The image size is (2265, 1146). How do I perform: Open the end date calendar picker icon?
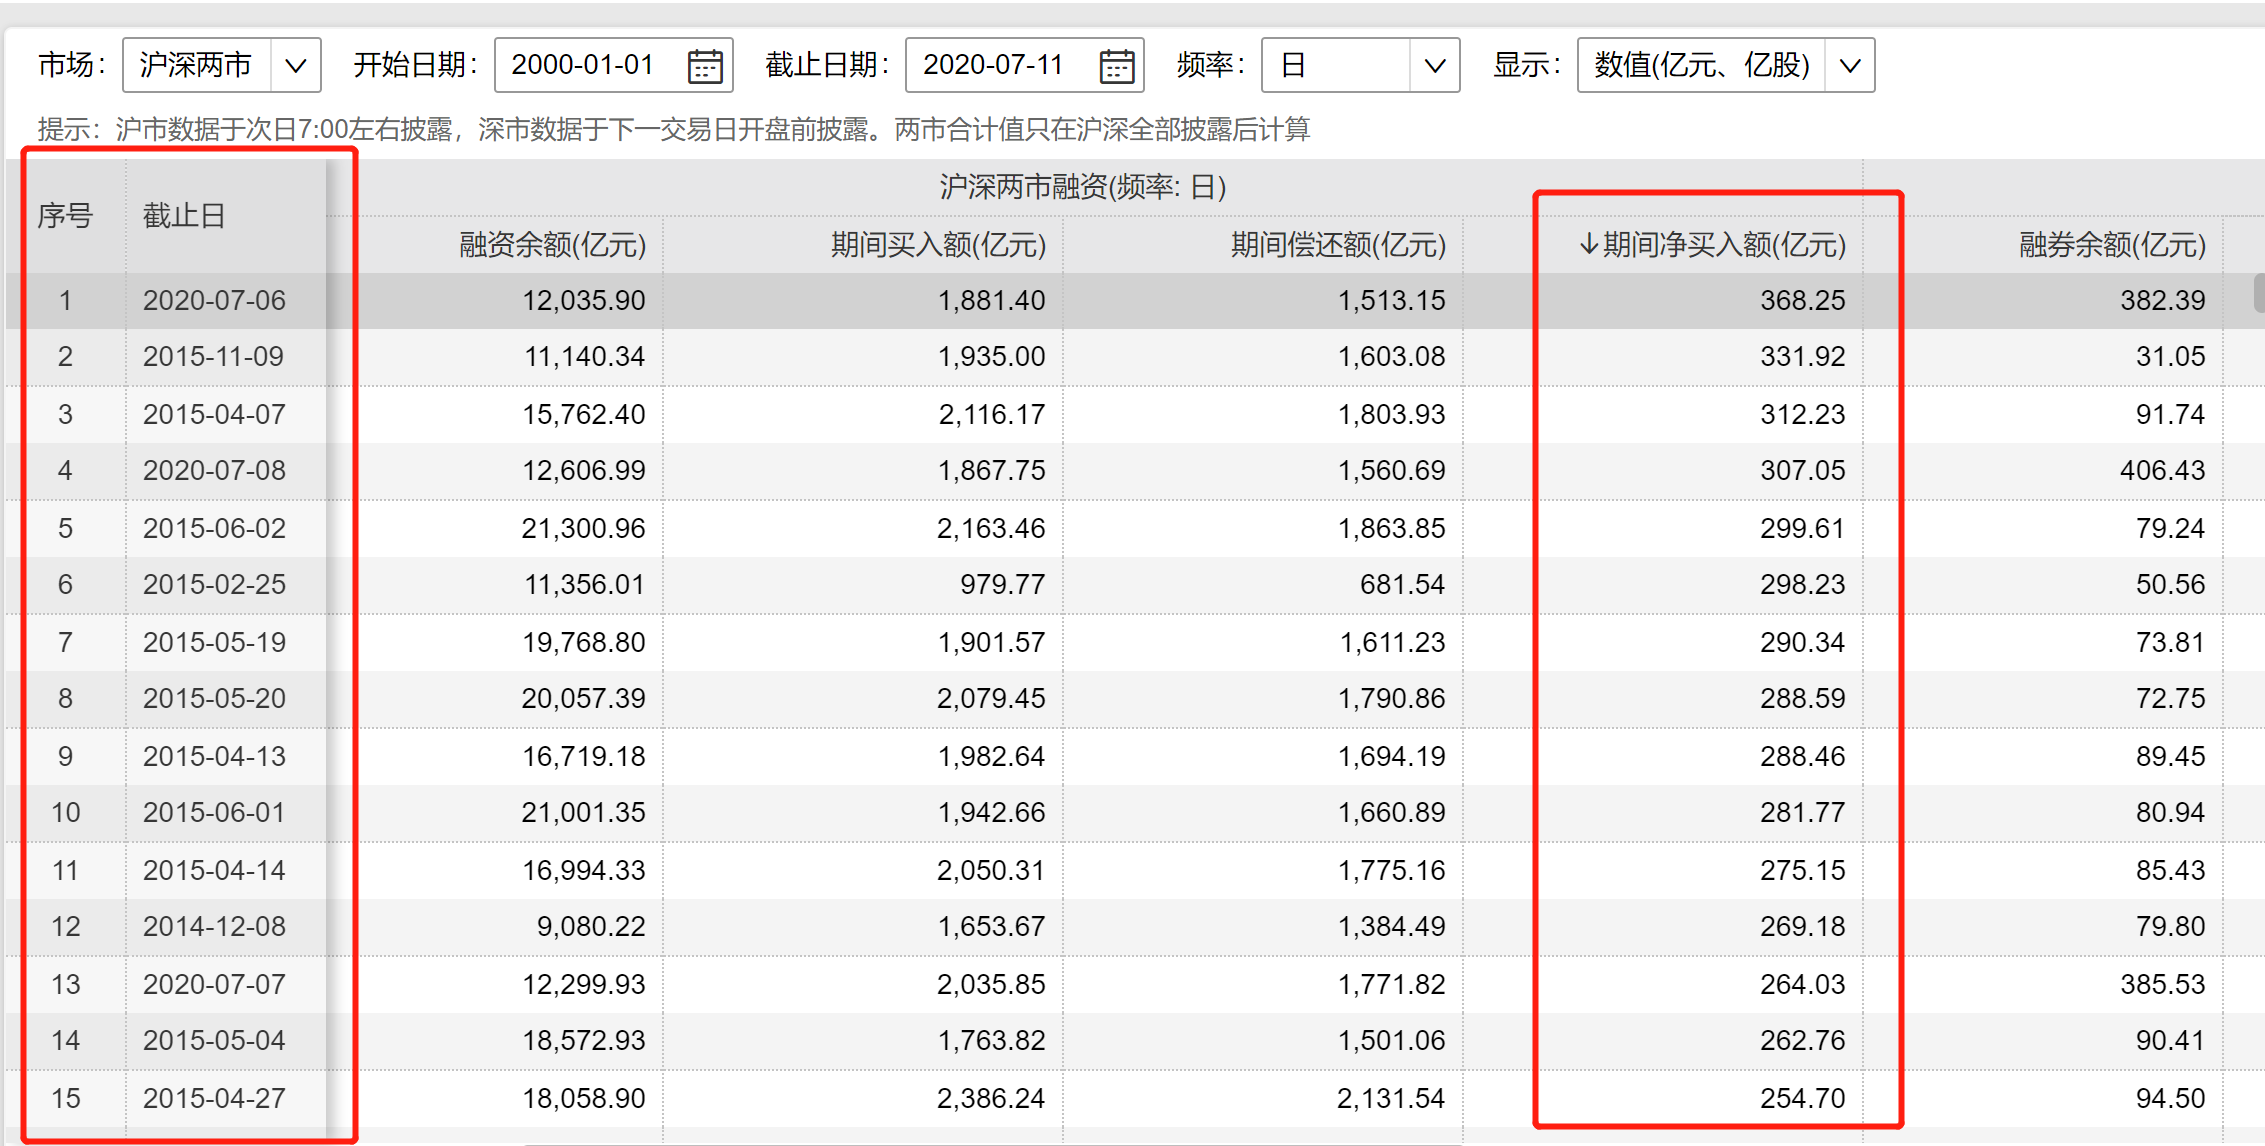point(1116,66)
